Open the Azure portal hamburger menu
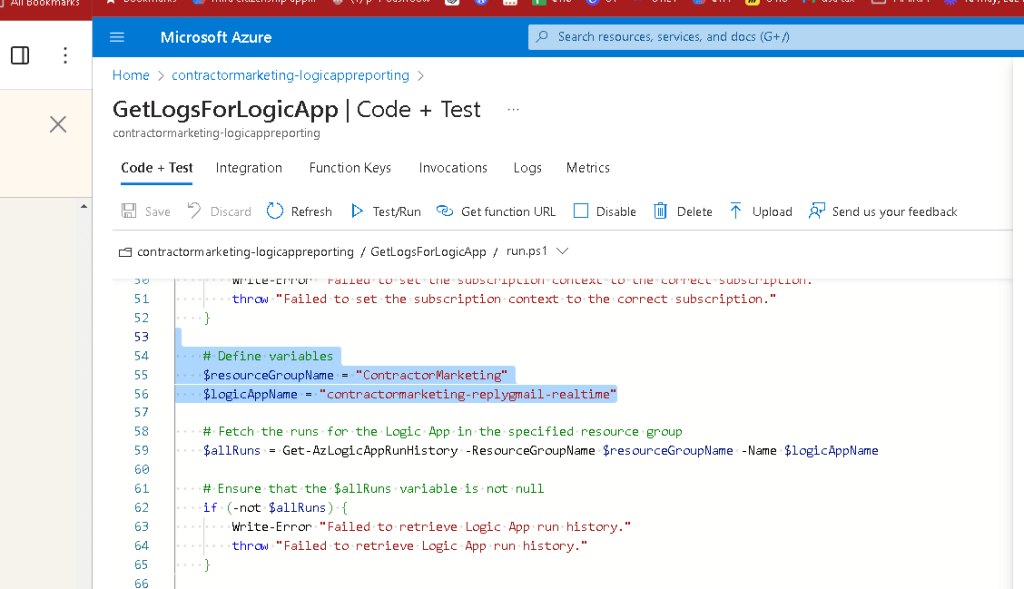This screenshot has height=589, width=1024. [x=117, y=37]
